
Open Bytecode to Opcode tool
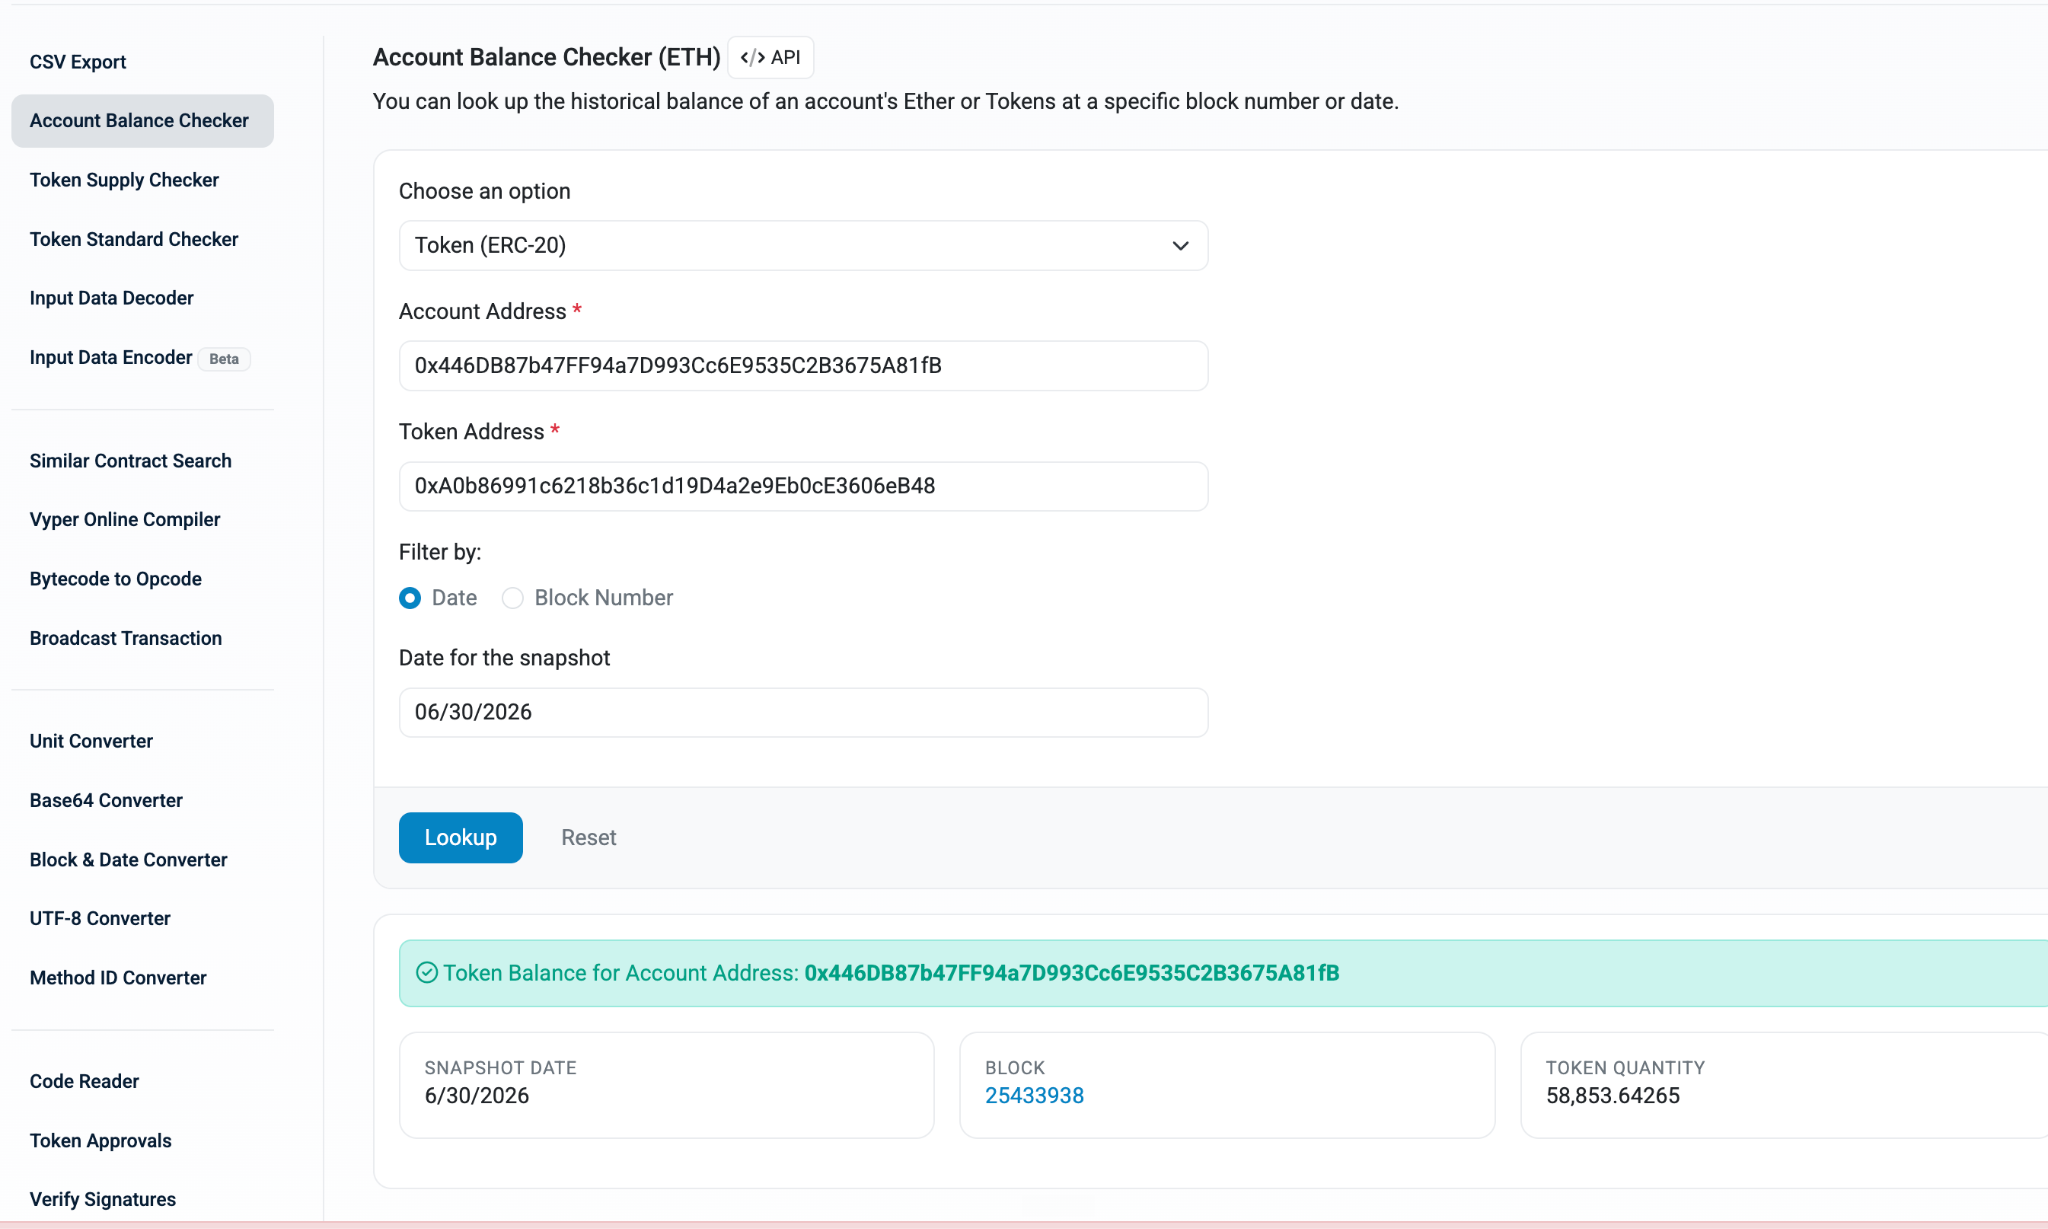(115, 579)
